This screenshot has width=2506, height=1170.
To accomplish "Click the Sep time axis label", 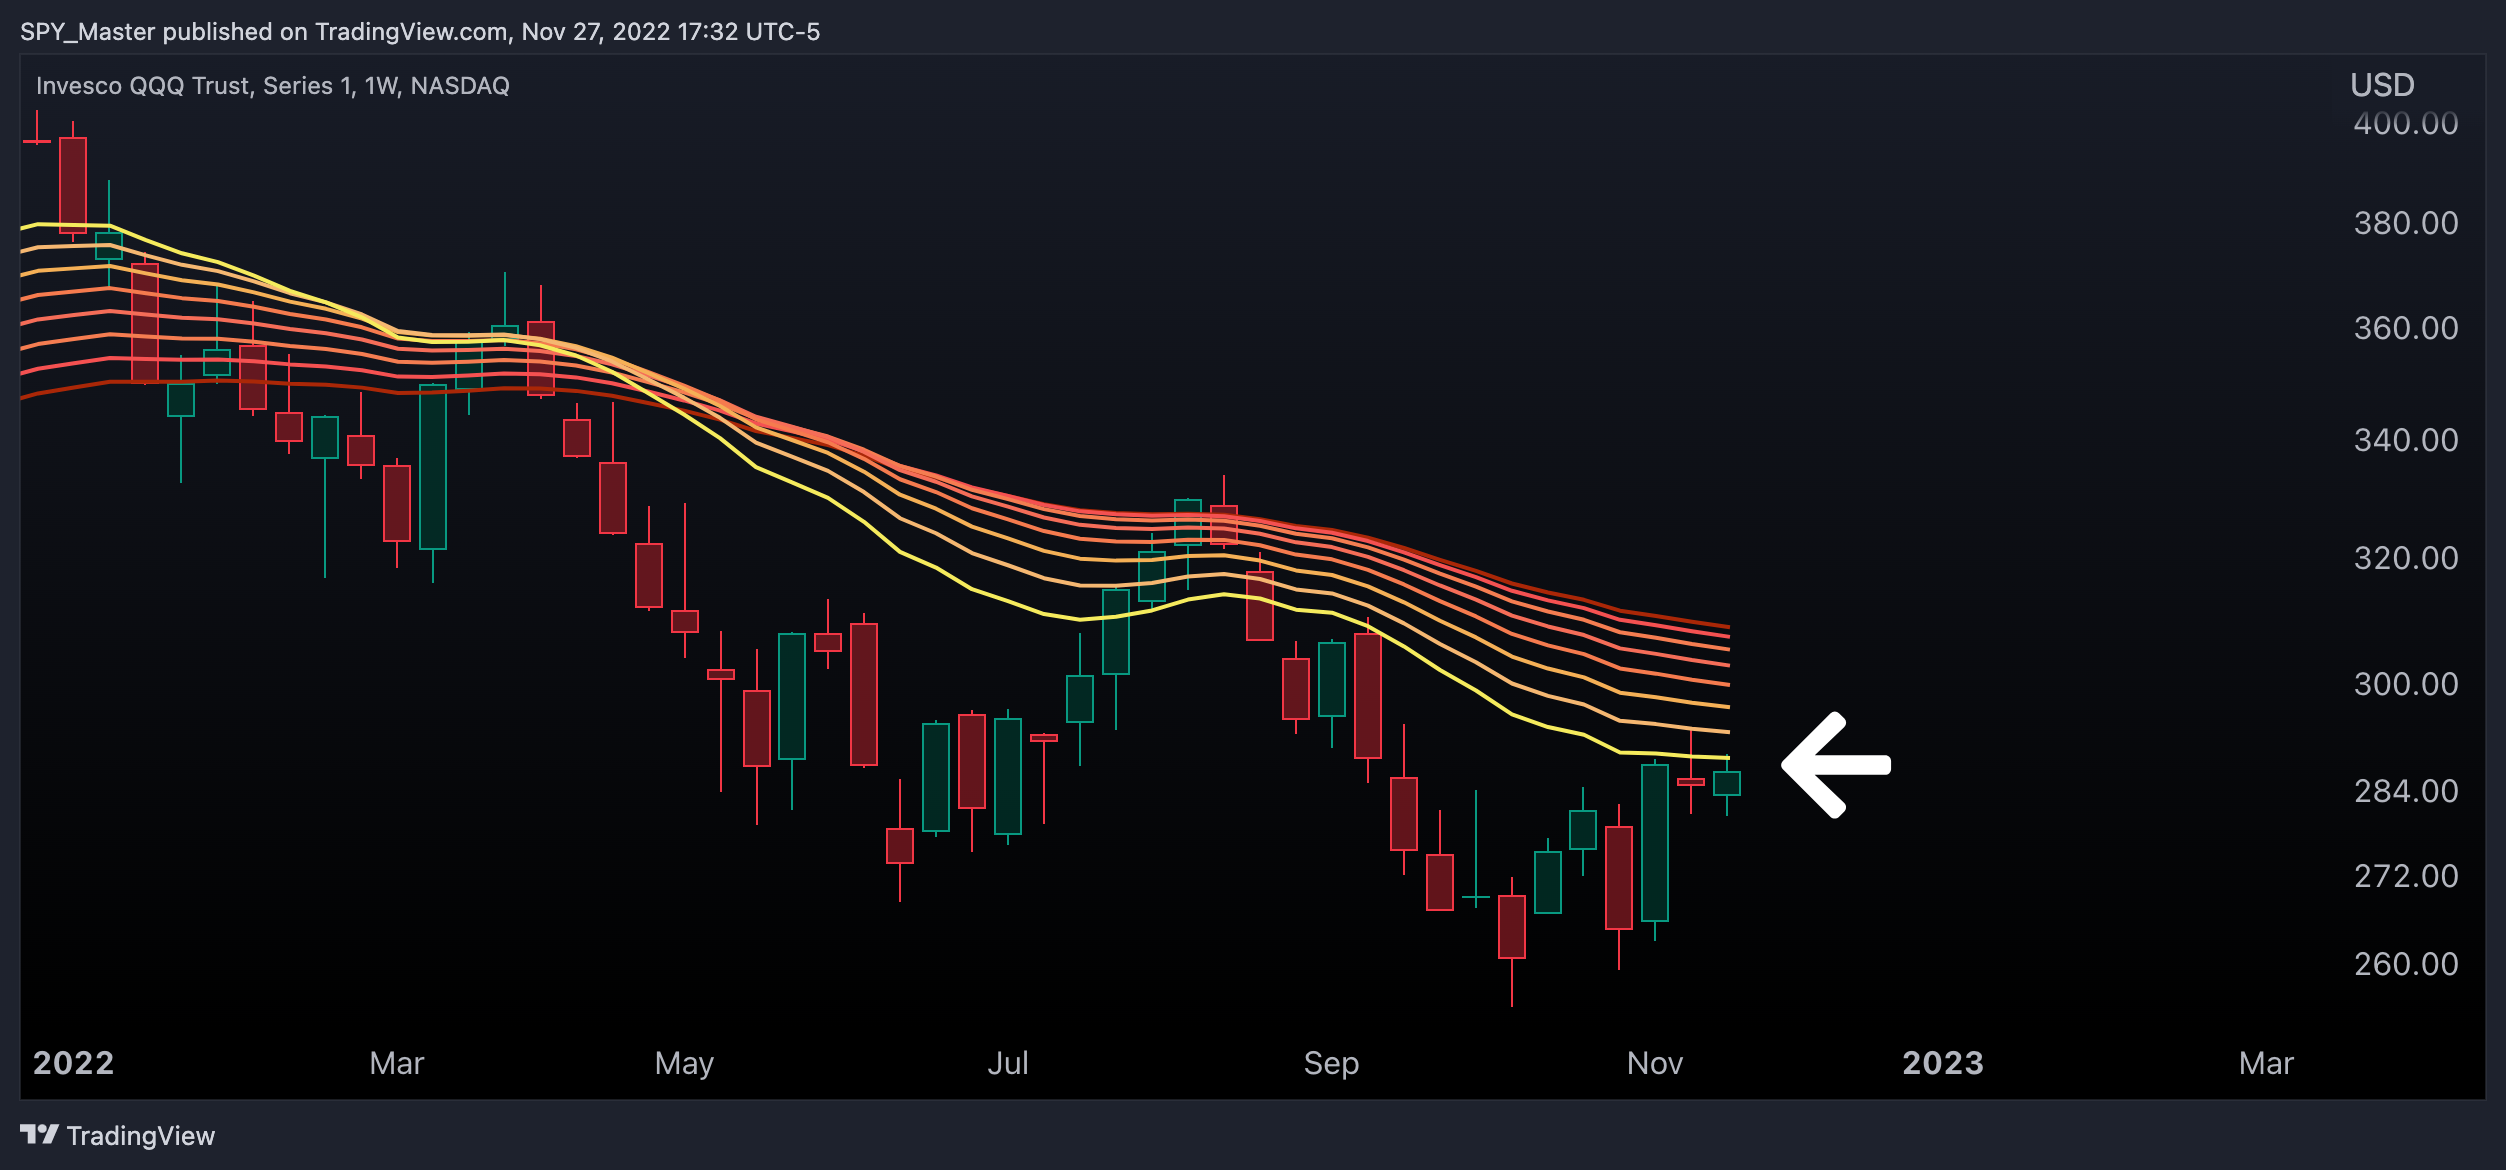I will (x=1331, y=1064).
